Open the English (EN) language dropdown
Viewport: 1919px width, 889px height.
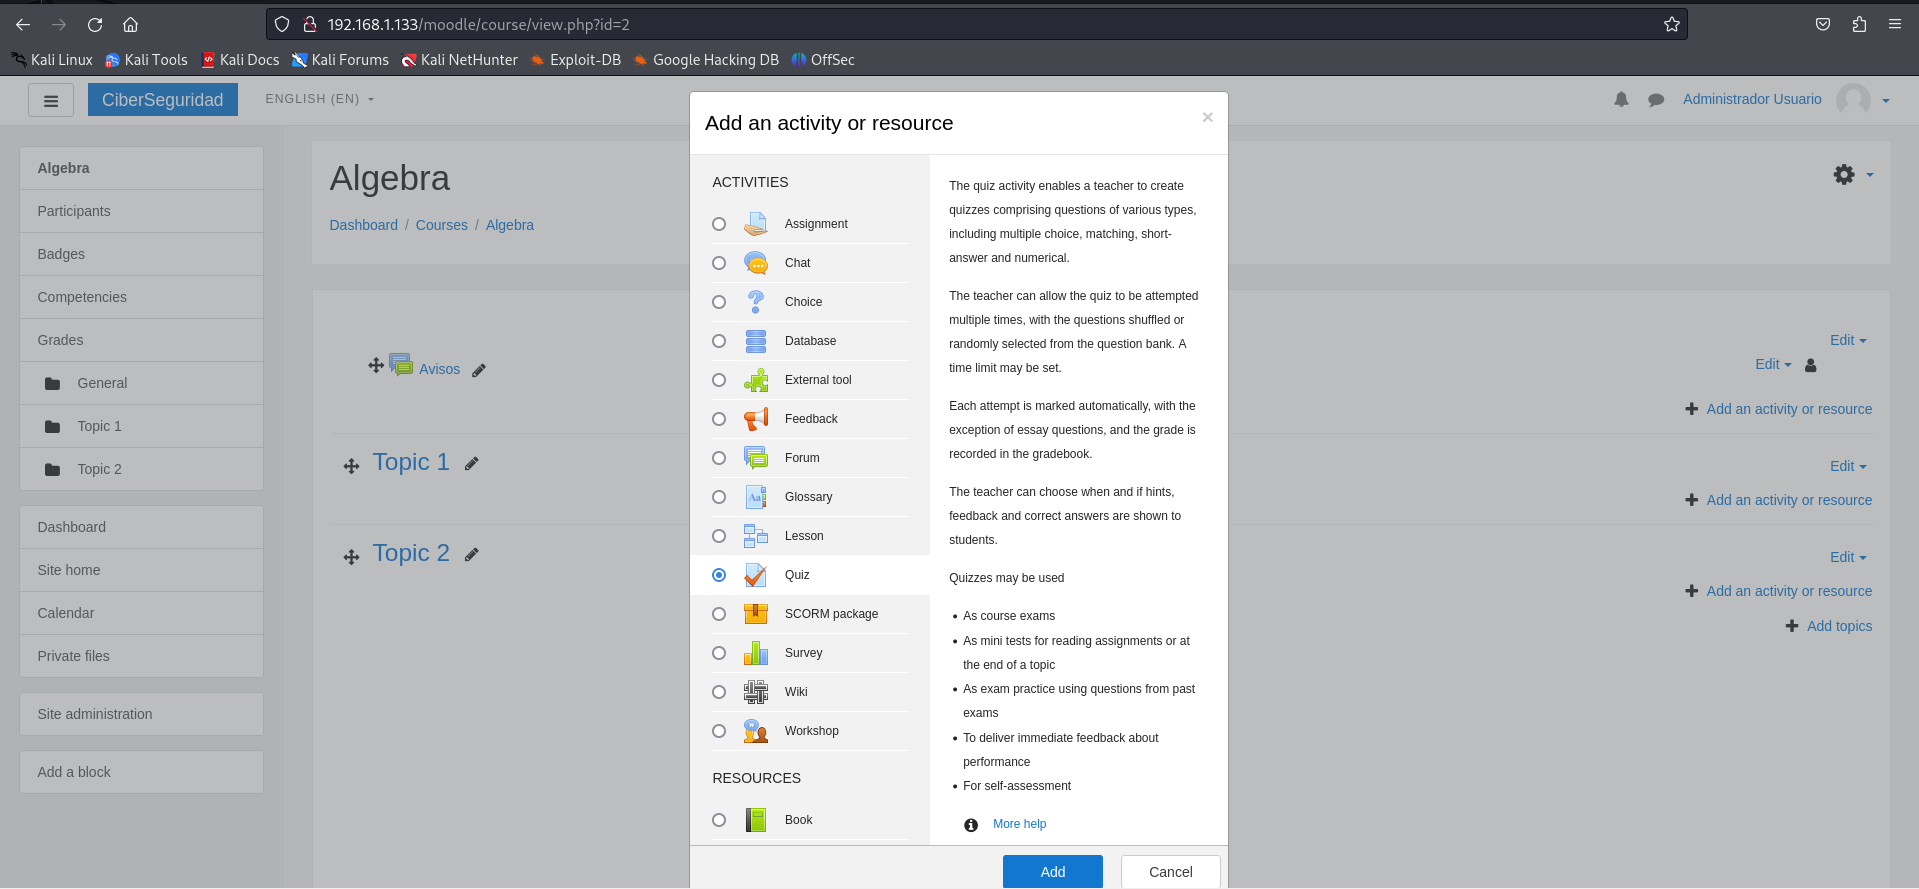[x=319, y=99]
